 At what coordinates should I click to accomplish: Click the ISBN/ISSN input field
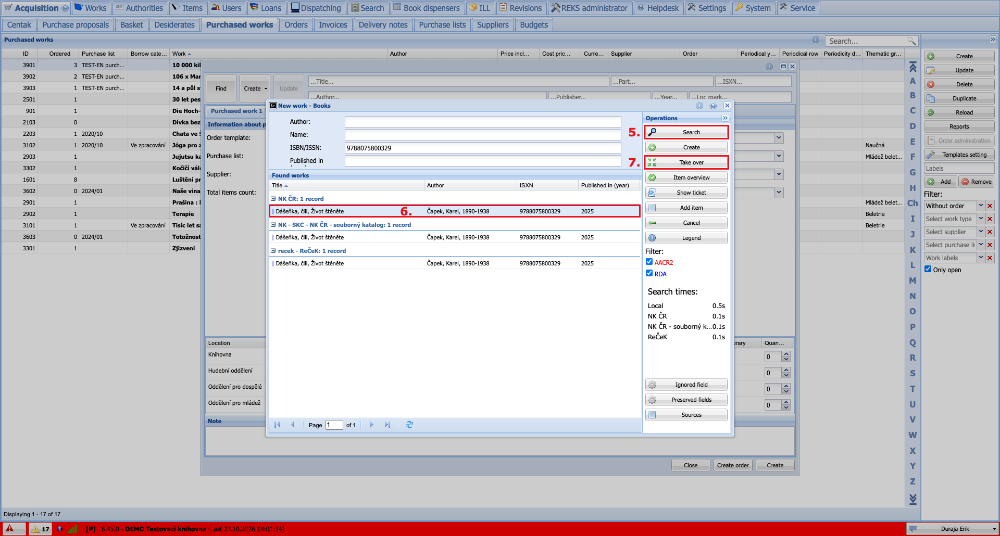483,148
